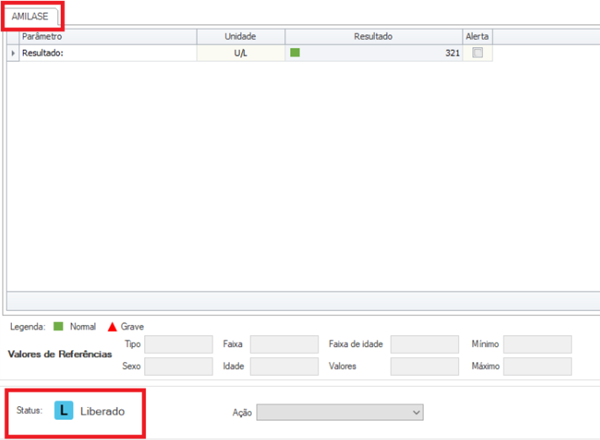
Task: Focus the Sexo reference field
Action: tap(178, 367)
